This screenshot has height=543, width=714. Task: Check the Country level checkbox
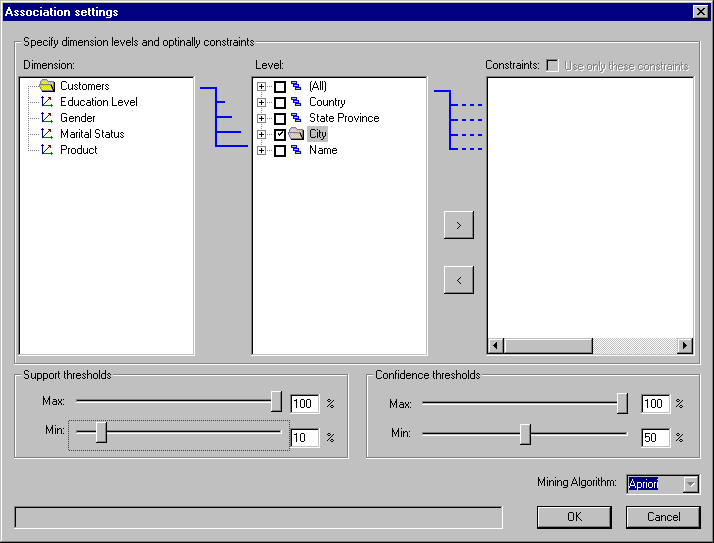[x=280, y=102]
